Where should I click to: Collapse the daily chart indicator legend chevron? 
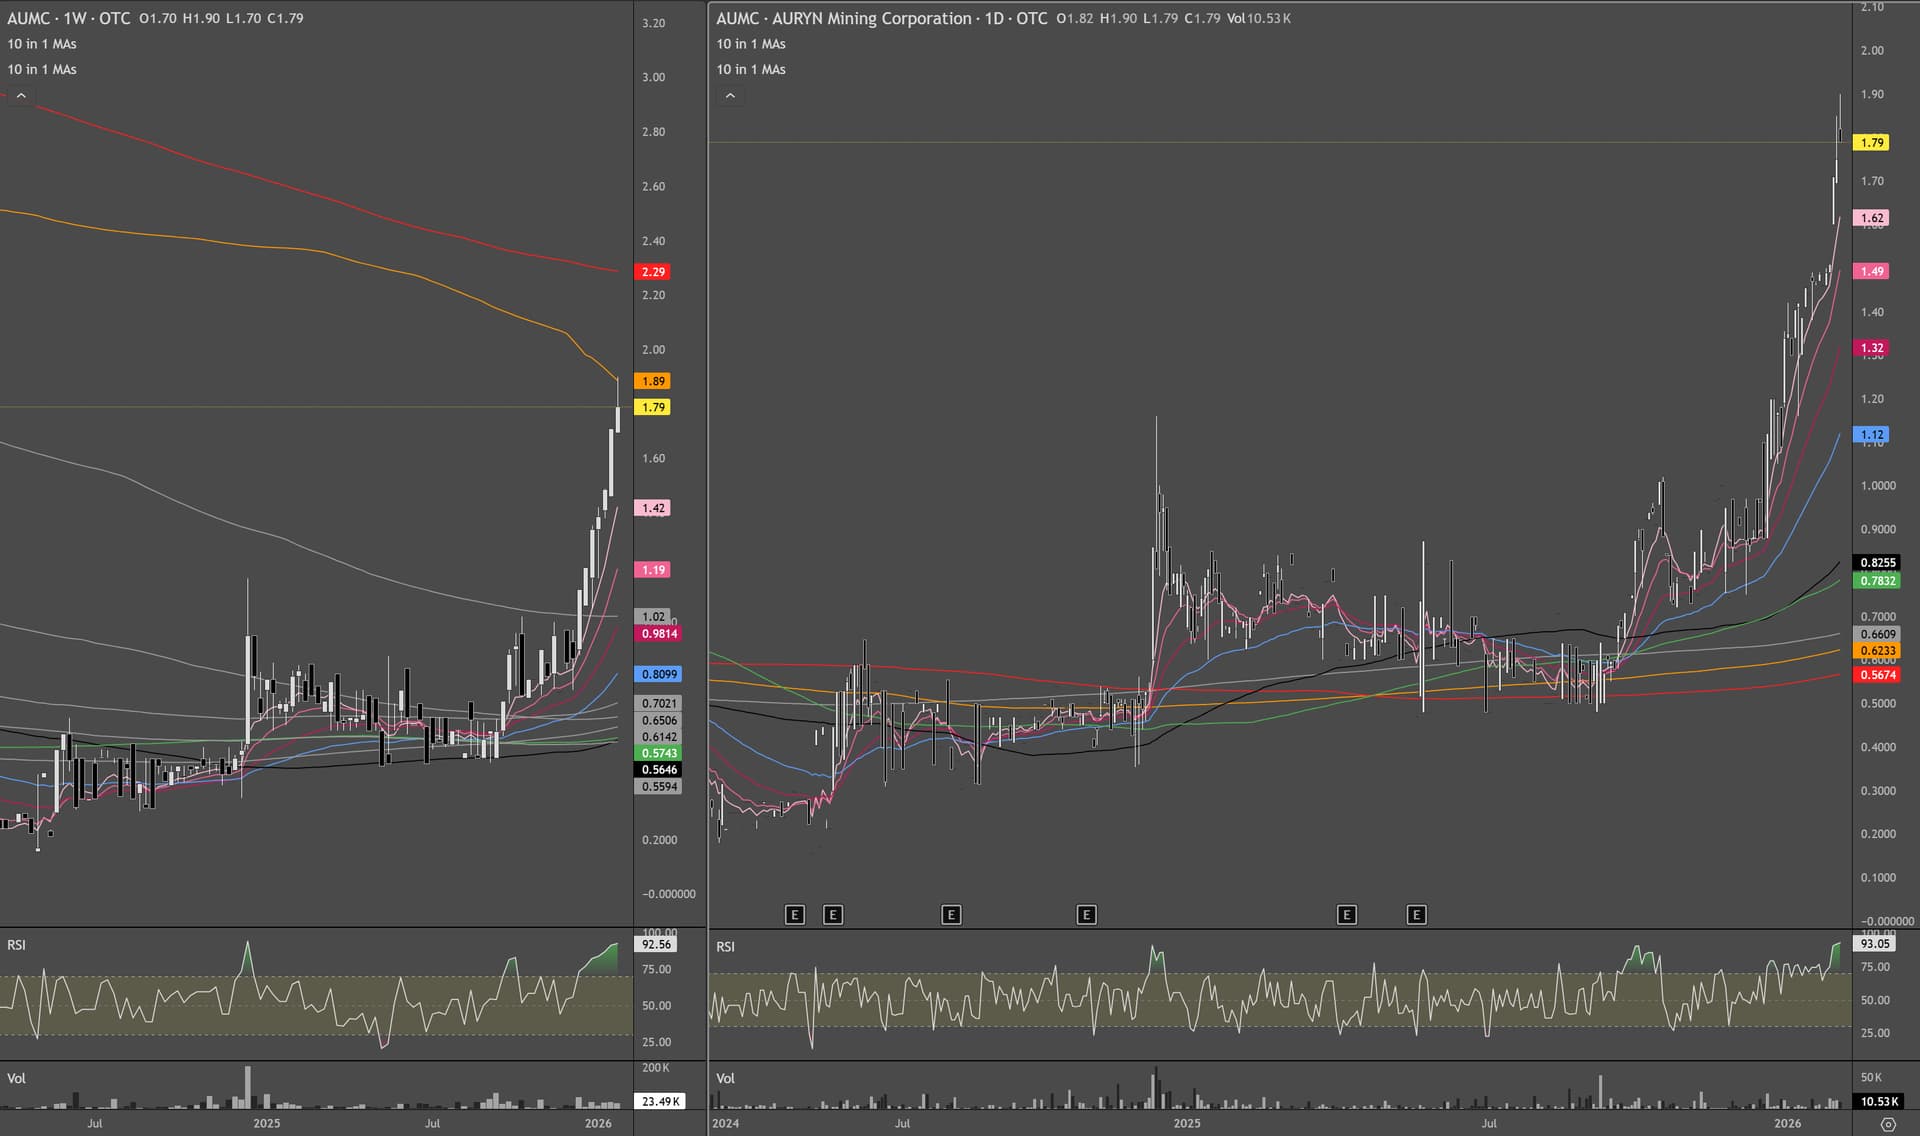[x=730, y=96]
